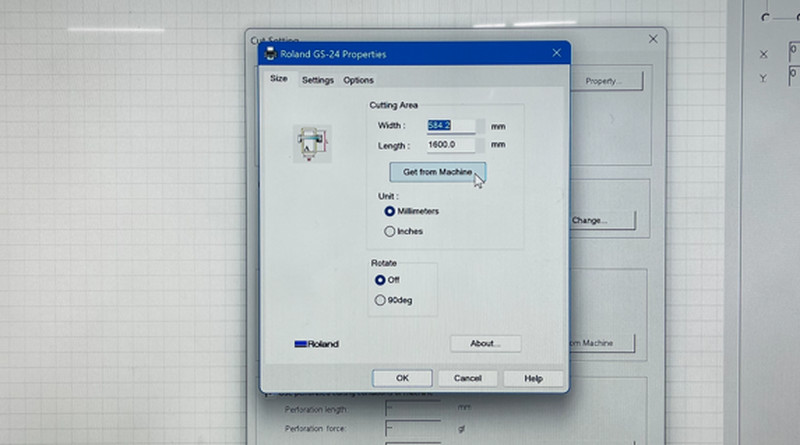Select the Inches unit radio button

coord(390,231)
